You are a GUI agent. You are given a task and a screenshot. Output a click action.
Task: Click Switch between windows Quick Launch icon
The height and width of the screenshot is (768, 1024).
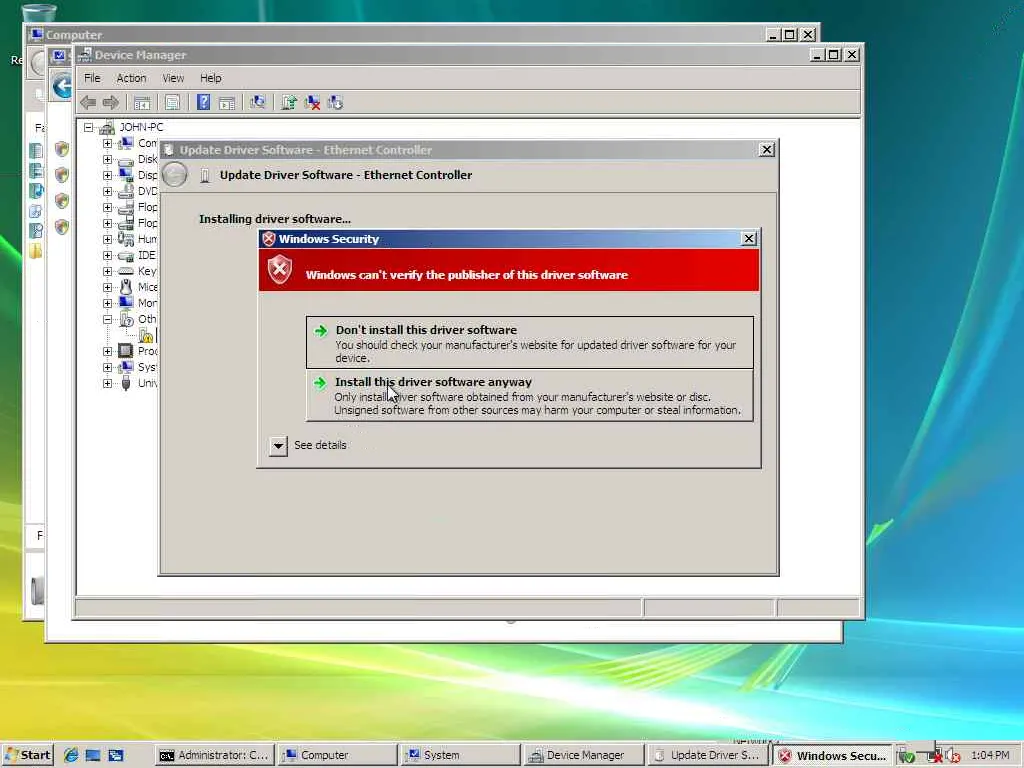click(116, 755)
